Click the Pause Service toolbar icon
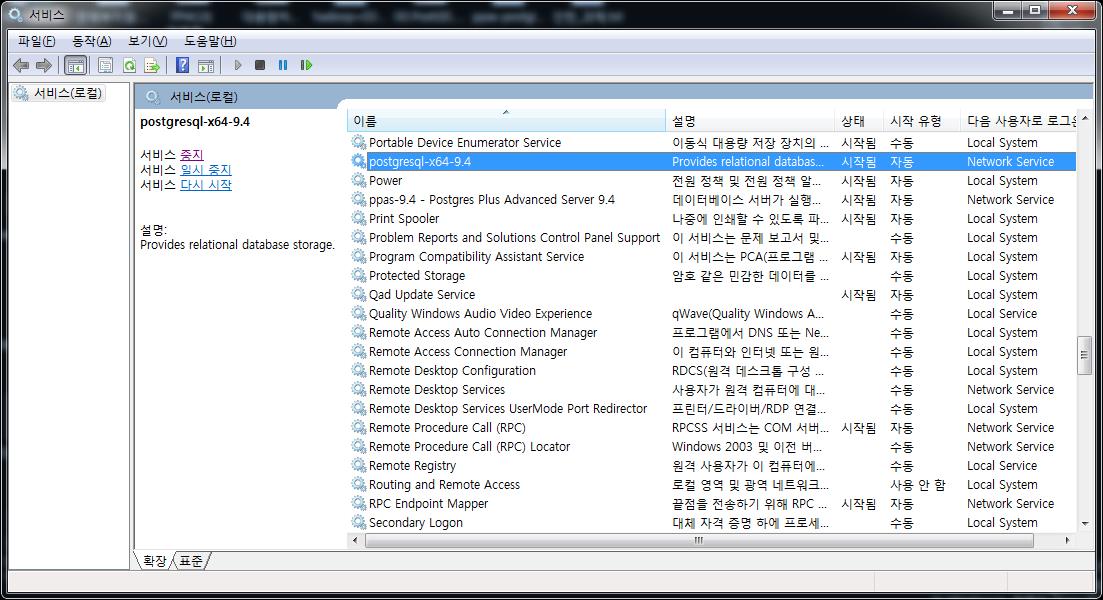Viewport: 1103px width, 600px height. pyautogui.click(x=283, y=65)
